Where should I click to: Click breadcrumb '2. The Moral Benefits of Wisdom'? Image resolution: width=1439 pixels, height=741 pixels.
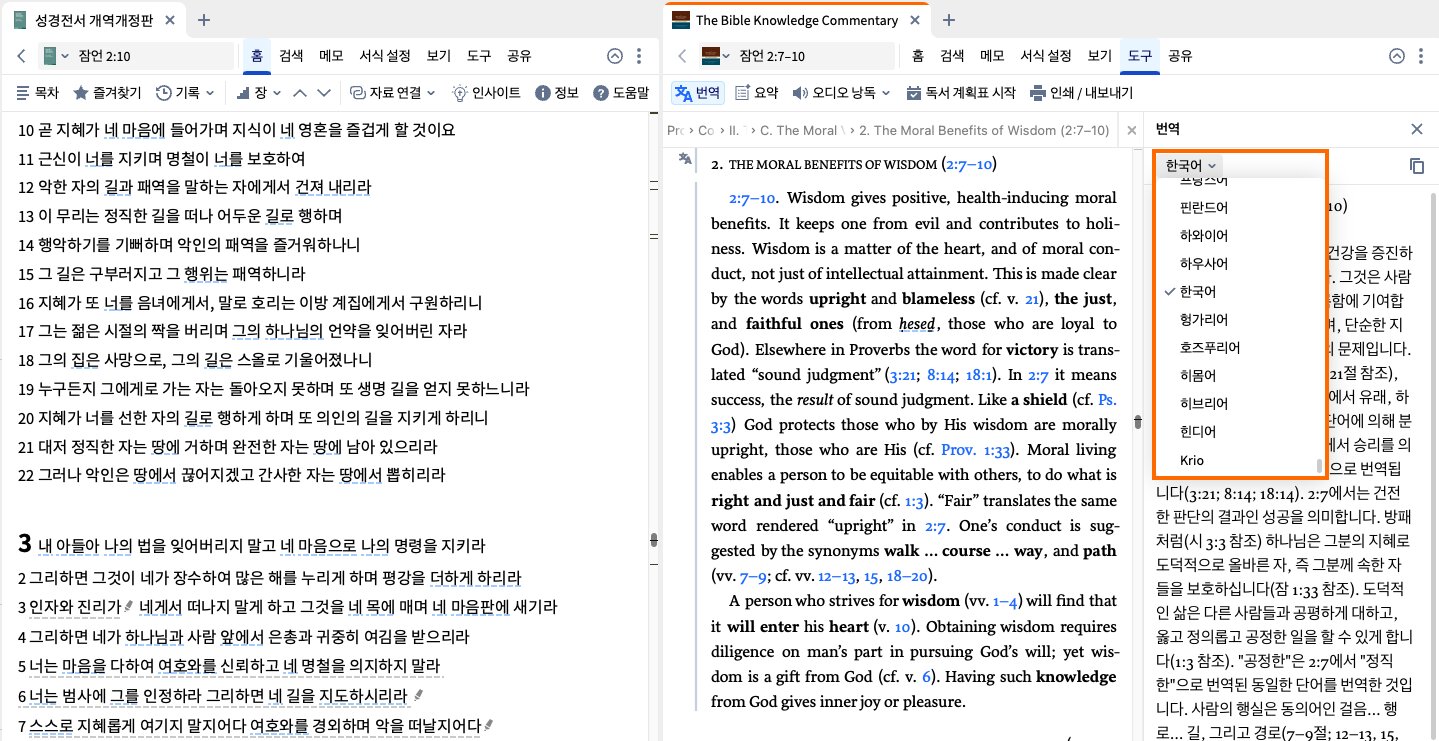click(984, 130)
